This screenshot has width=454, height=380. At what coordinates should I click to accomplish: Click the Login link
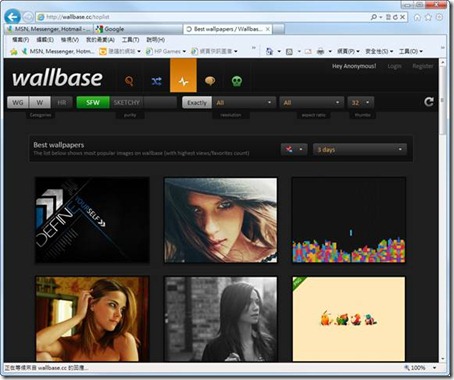(394, 66)
